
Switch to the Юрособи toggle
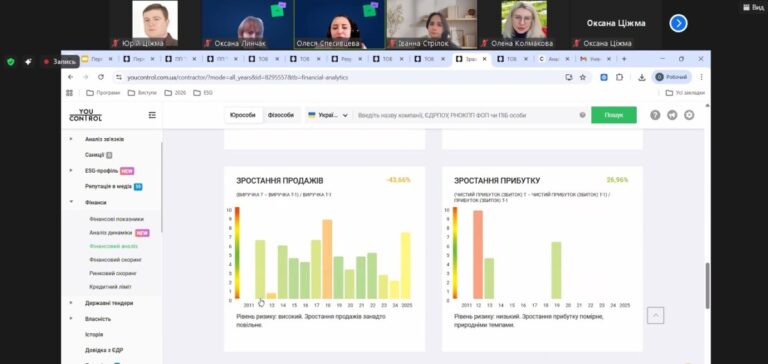pos(243,116)
